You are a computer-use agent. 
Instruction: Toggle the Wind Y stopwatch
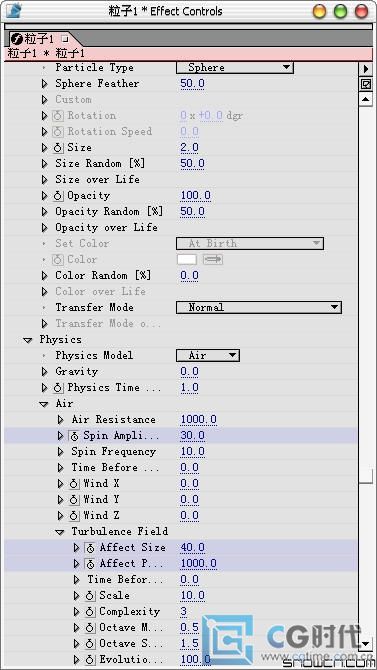click(x=74, y=500)
